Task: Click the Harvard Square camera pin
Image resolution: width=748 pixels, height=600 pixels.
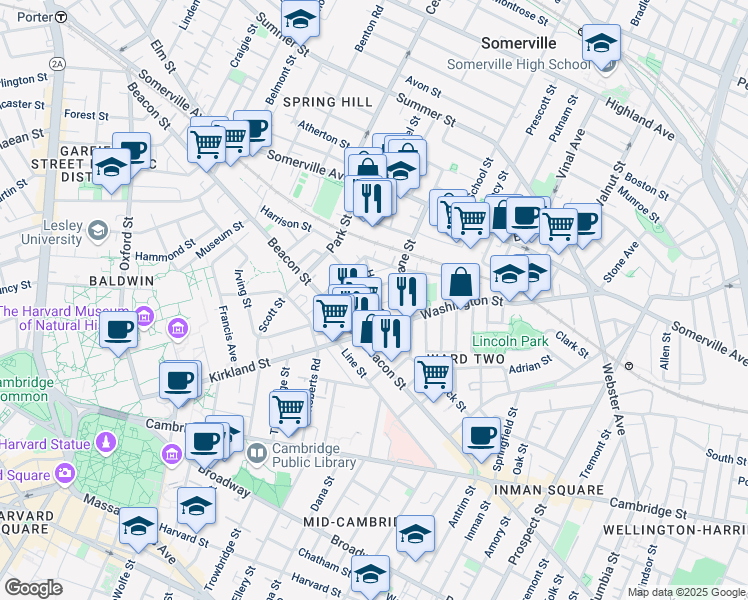Action: tap(64, 474)
